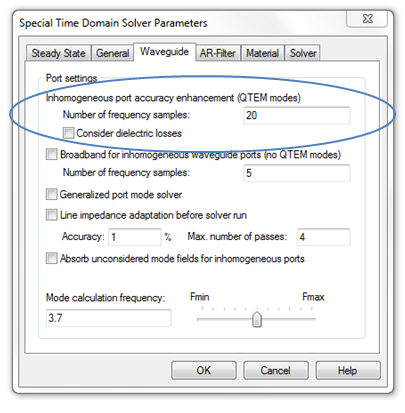Open the Material tab
Image resolution: width=405 pixels, height=413 pixels.
(263, 53)
